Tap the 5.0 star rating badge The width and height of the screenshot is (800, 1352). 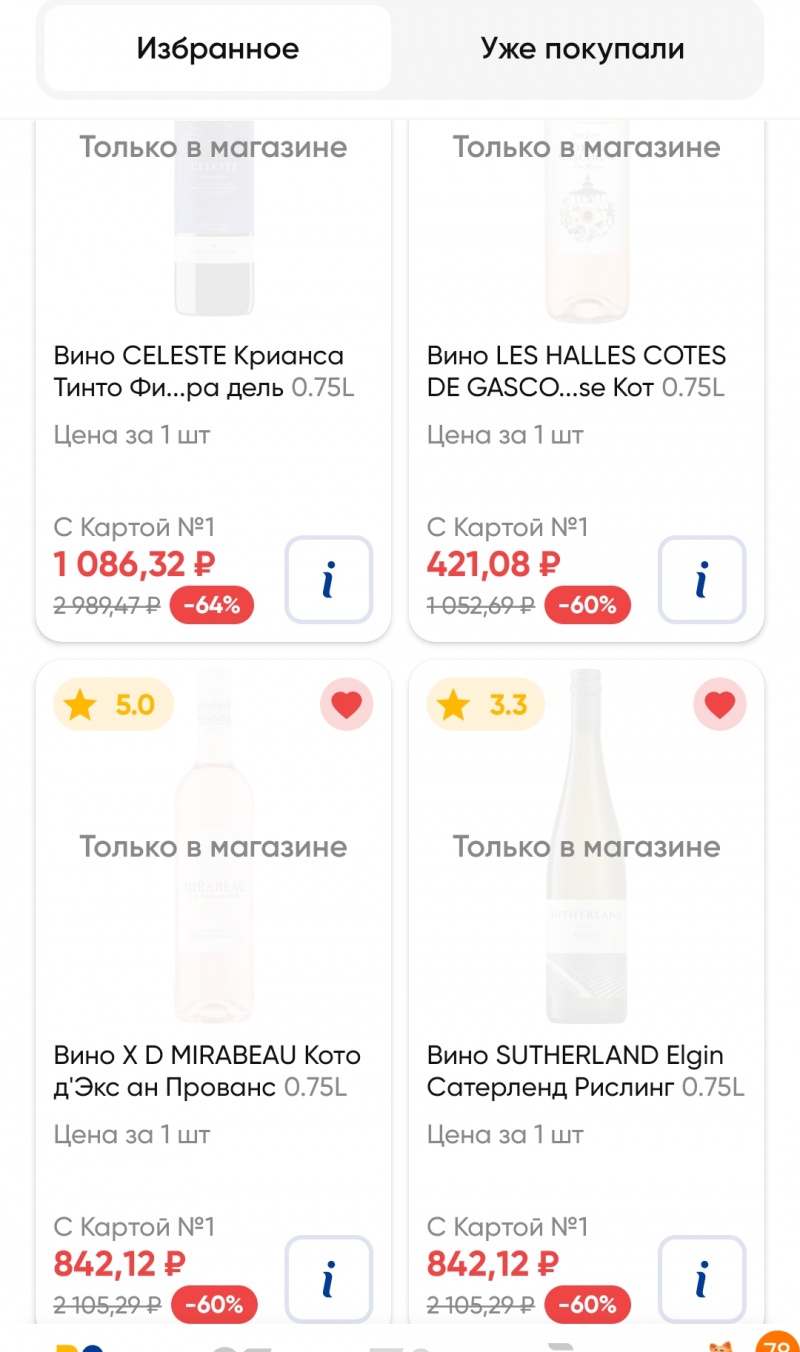pyautogui.click(x=113, y=705)
